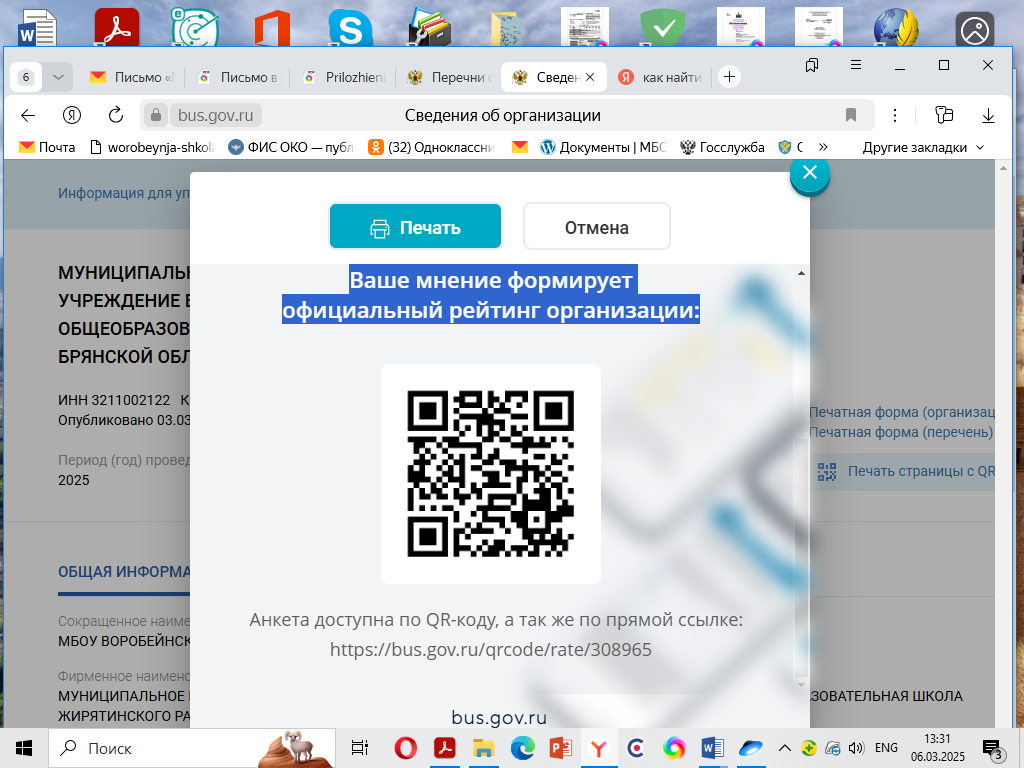Open the tab counter showing 6
The width and height of the screenshot is (1024, 768).
[26, 77]
